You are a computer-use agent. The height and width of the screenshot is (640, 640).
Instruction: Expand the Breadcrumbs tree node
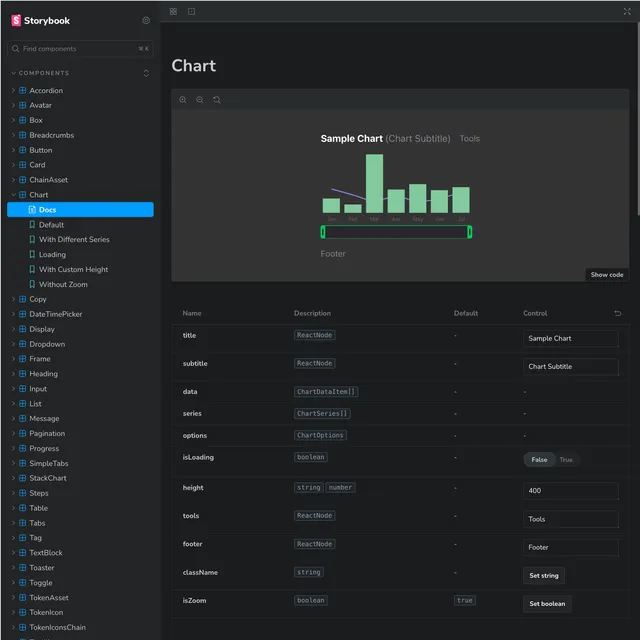[x=13, y=135]
